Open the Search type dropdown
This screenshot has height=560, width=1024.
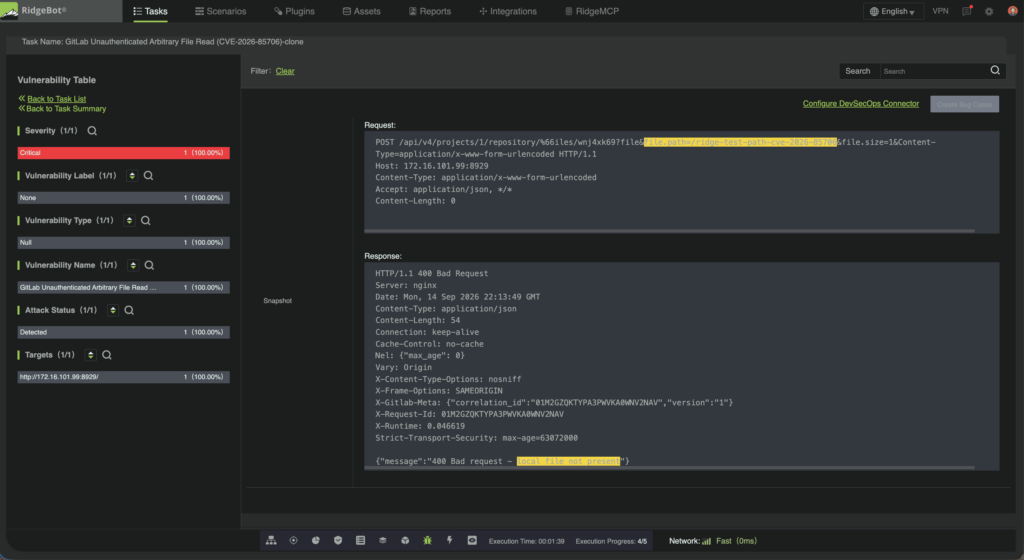[x=858, y=71]
